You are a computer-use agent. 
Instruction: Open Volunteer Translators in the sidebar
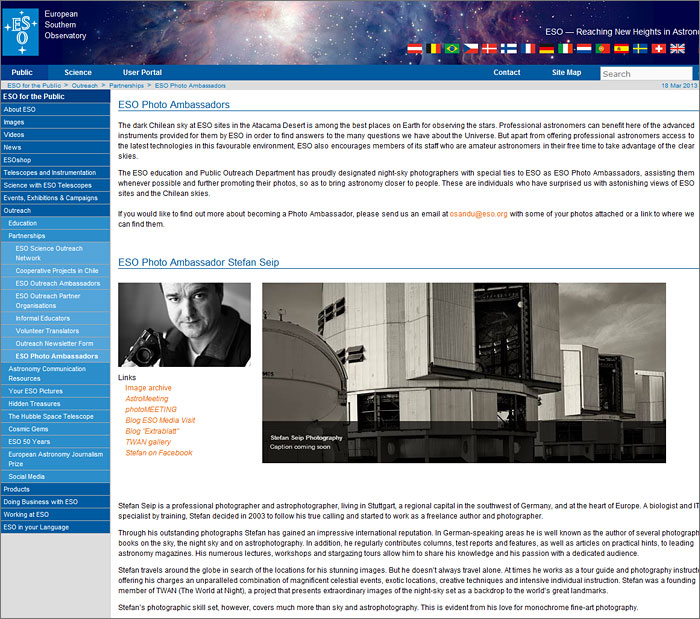point(55,331)
